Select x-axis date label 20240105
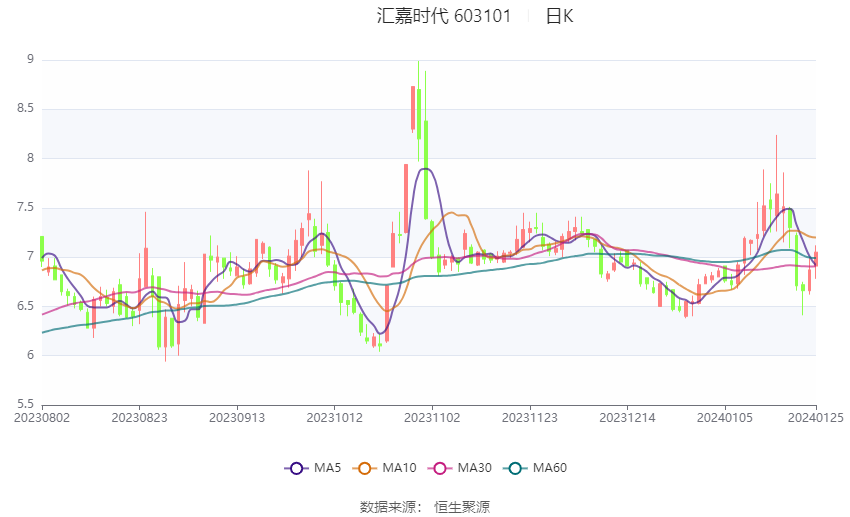Screen dimensions: 850x517 click(x=725, y=418)
